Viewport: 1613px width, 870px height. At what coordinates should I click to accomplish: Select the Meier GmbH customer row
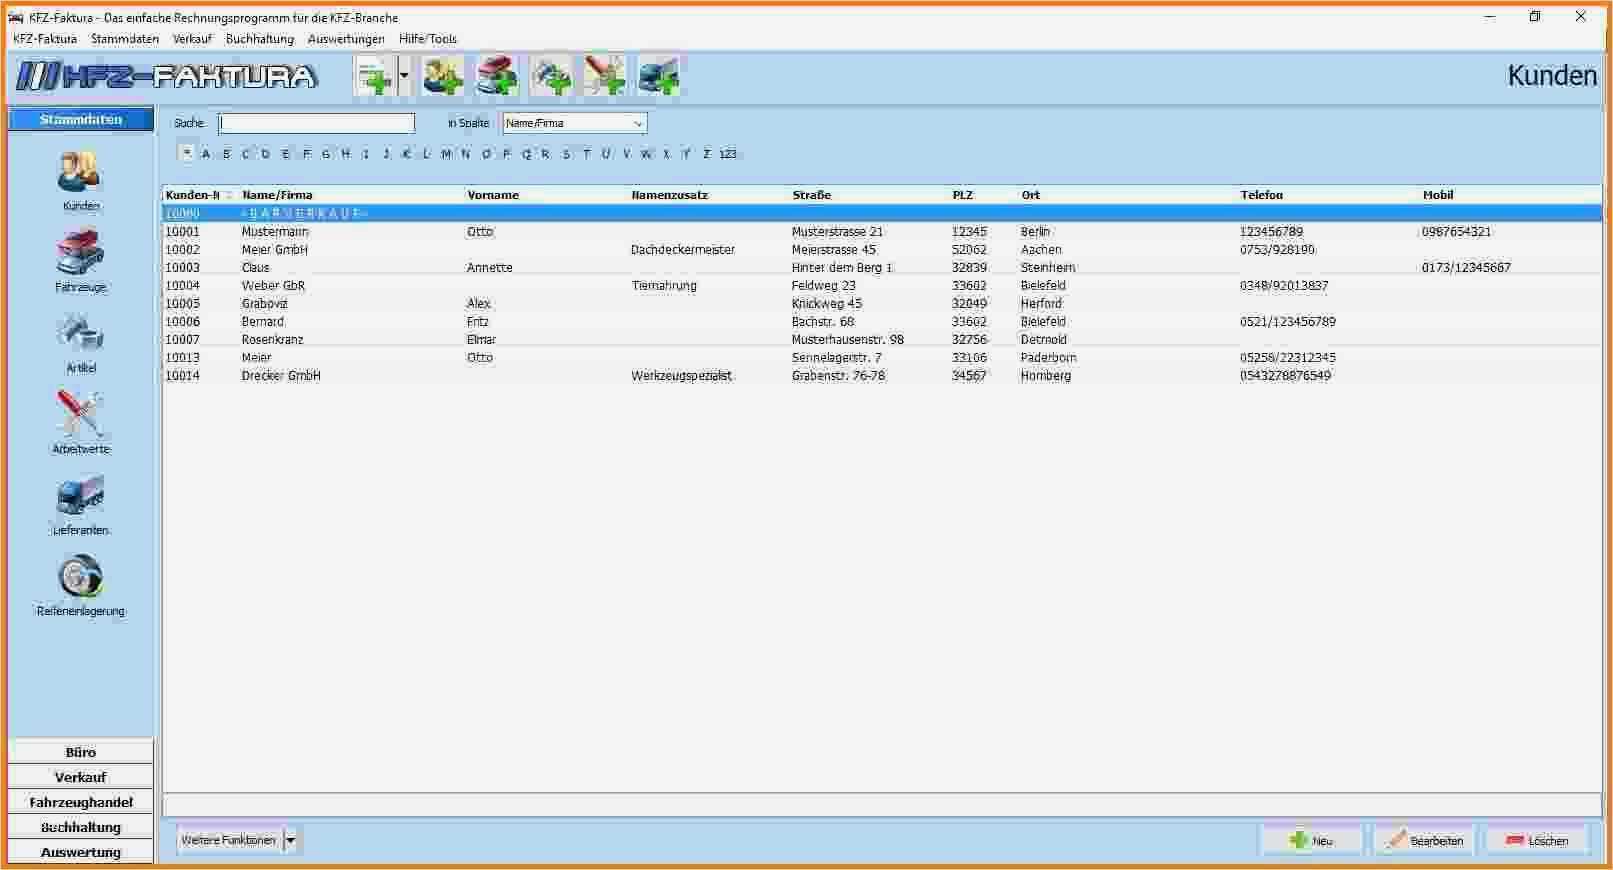[275, 250]
